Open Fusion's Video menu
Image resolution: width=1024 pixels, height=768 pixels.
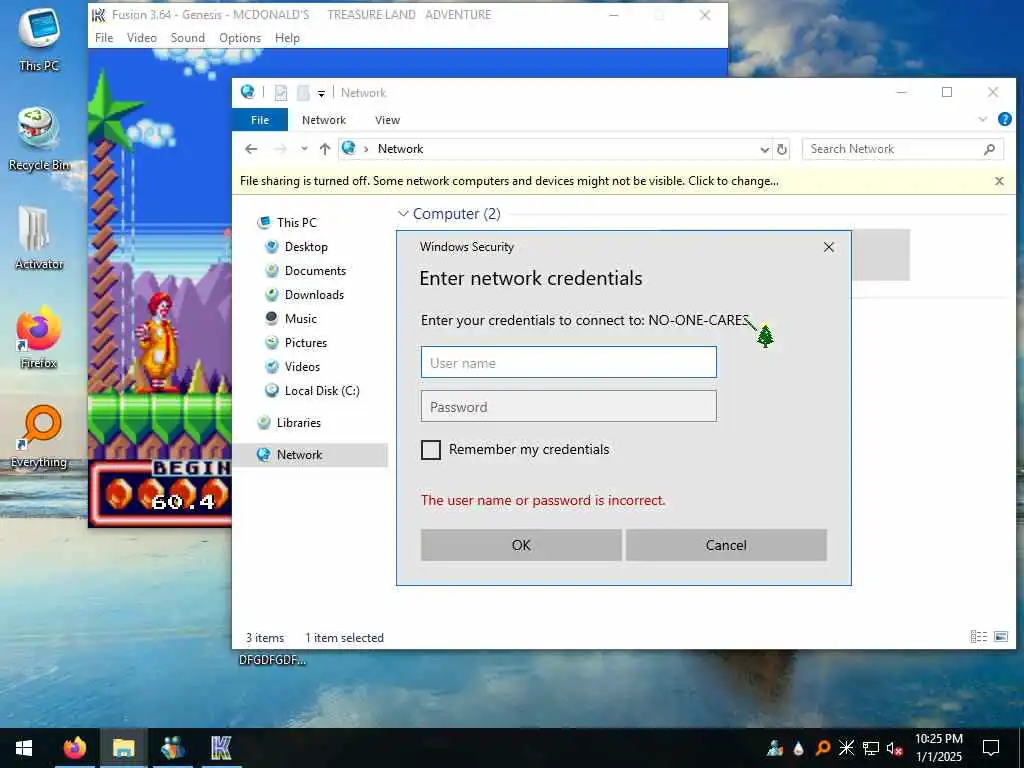142,38
